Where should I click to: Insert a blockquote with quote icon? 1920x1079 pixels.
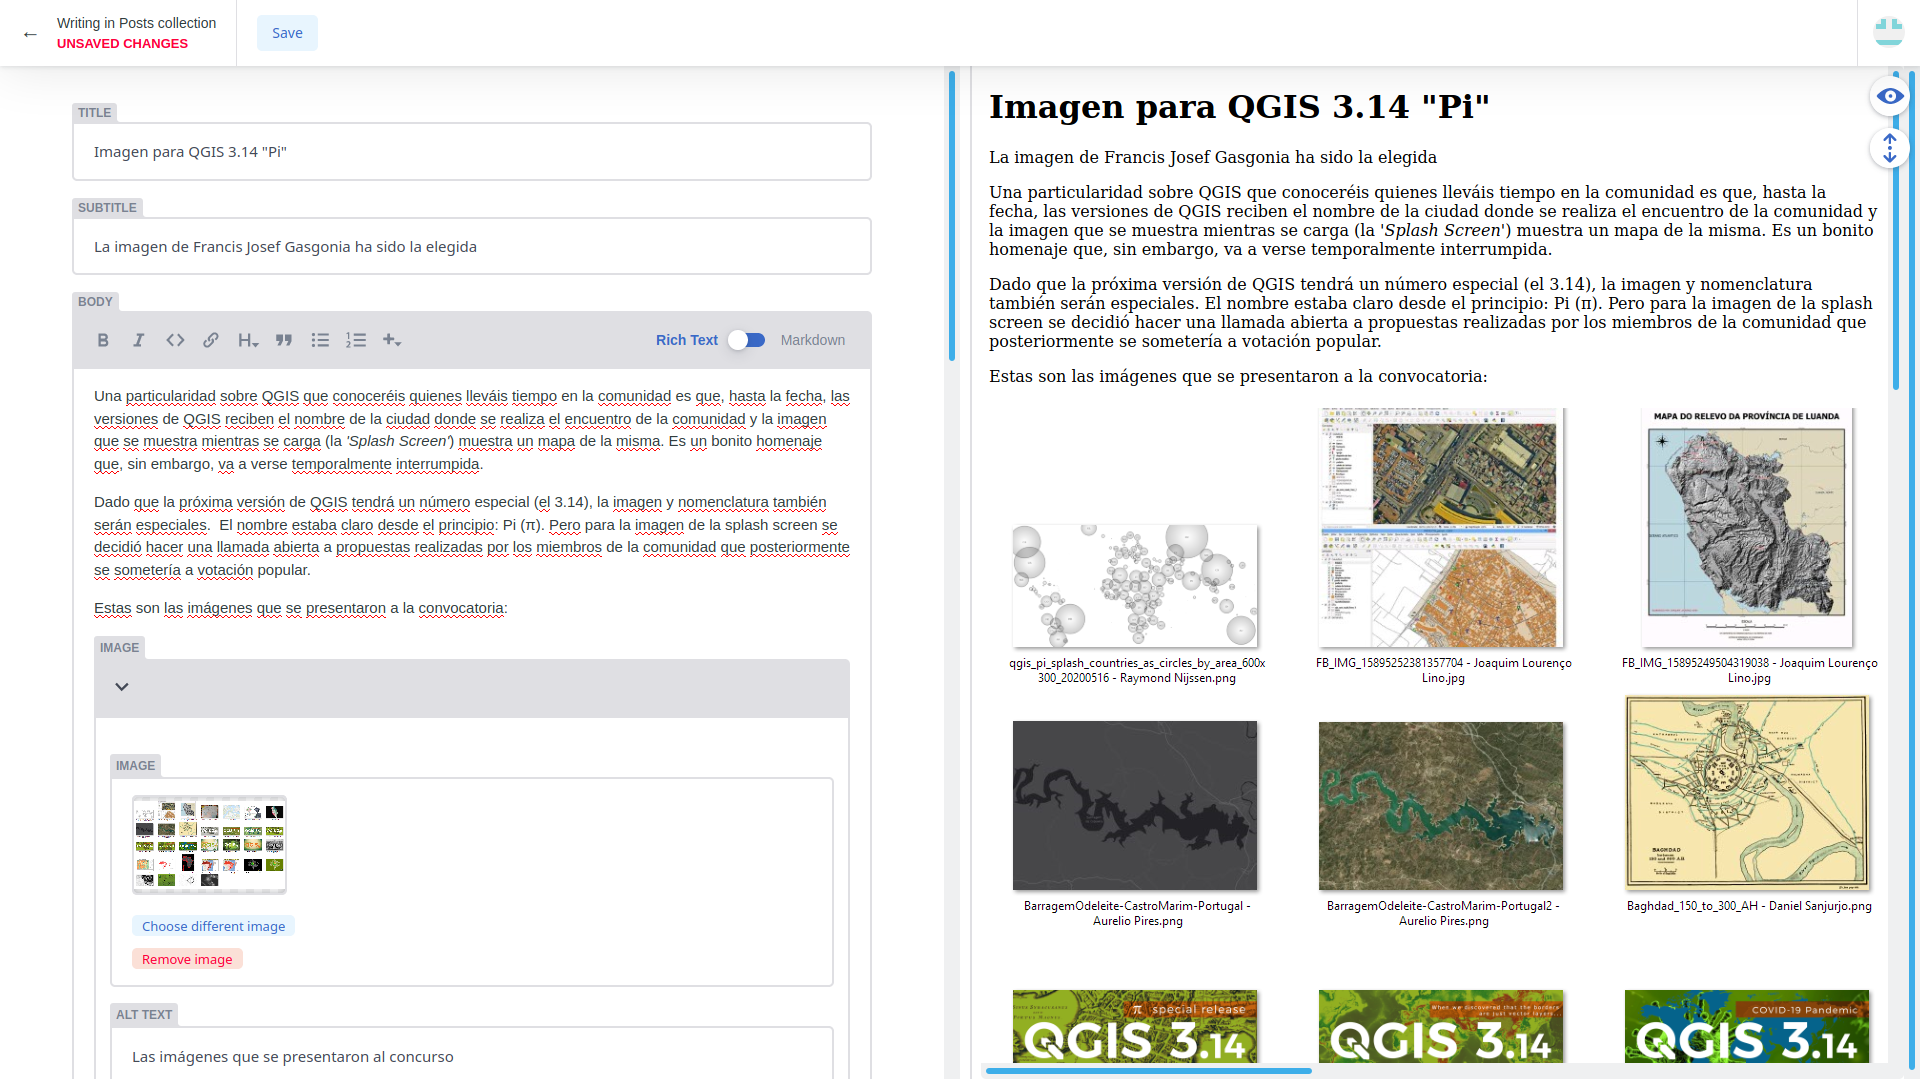tap(284, 340)
